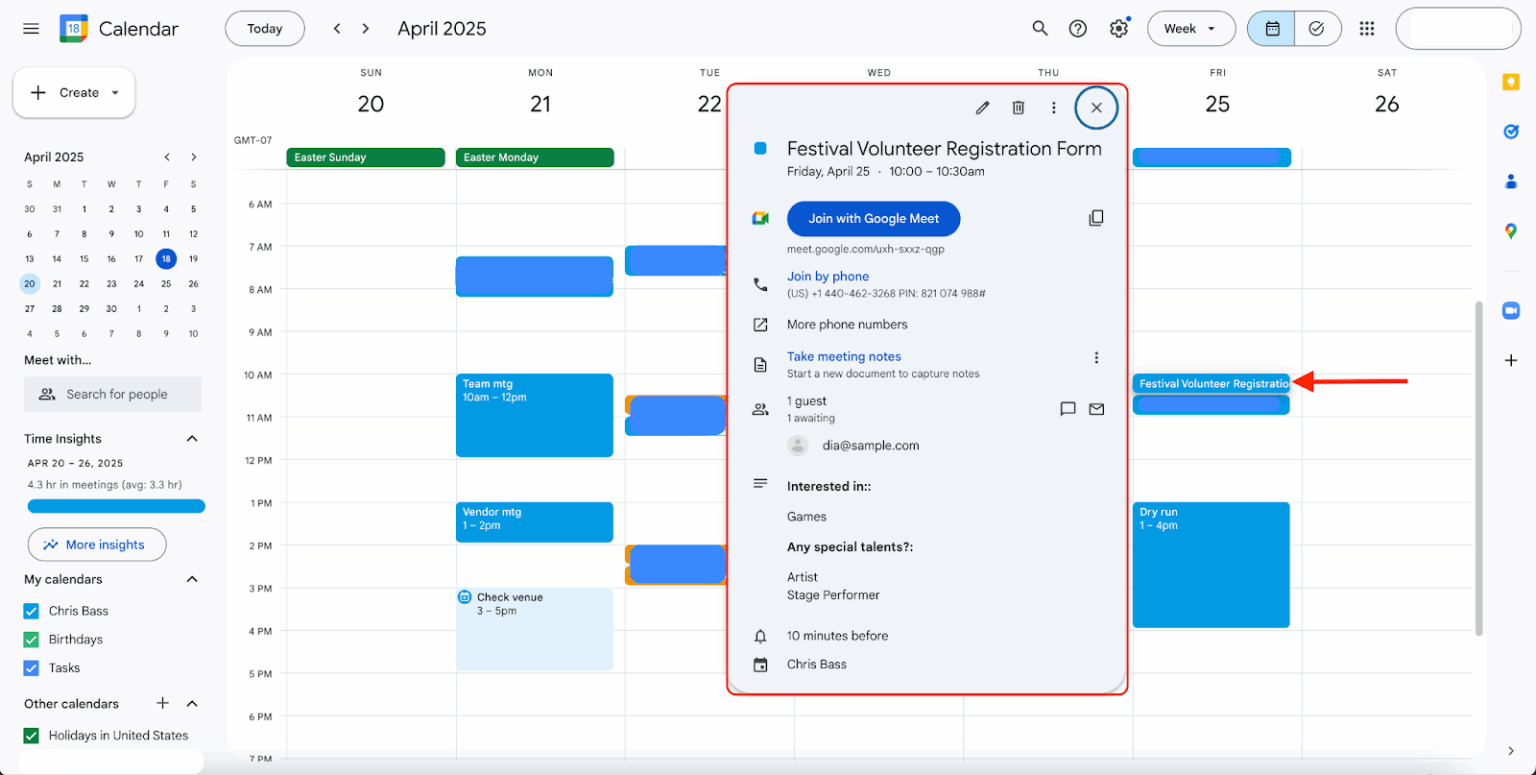Open the Week view dropdown
Viewport: 1536px width, 775px height.
pos(1190,29)
